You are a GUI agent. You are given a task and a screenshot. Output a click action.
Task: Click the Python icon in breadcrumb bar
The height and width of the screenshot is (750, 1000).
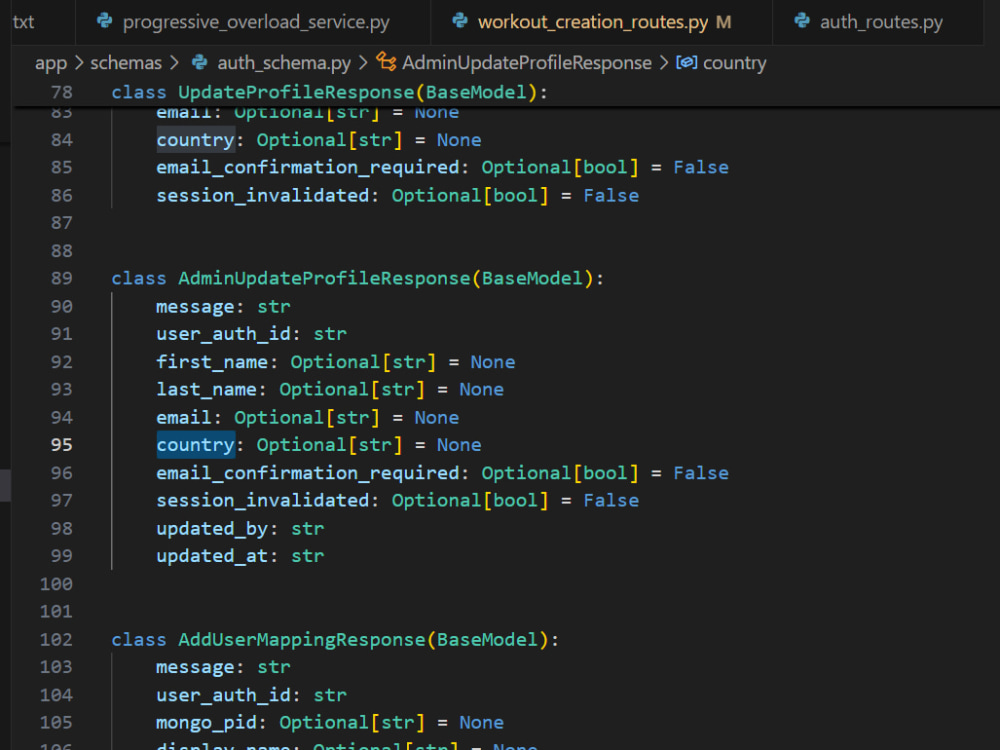point(200,62)
